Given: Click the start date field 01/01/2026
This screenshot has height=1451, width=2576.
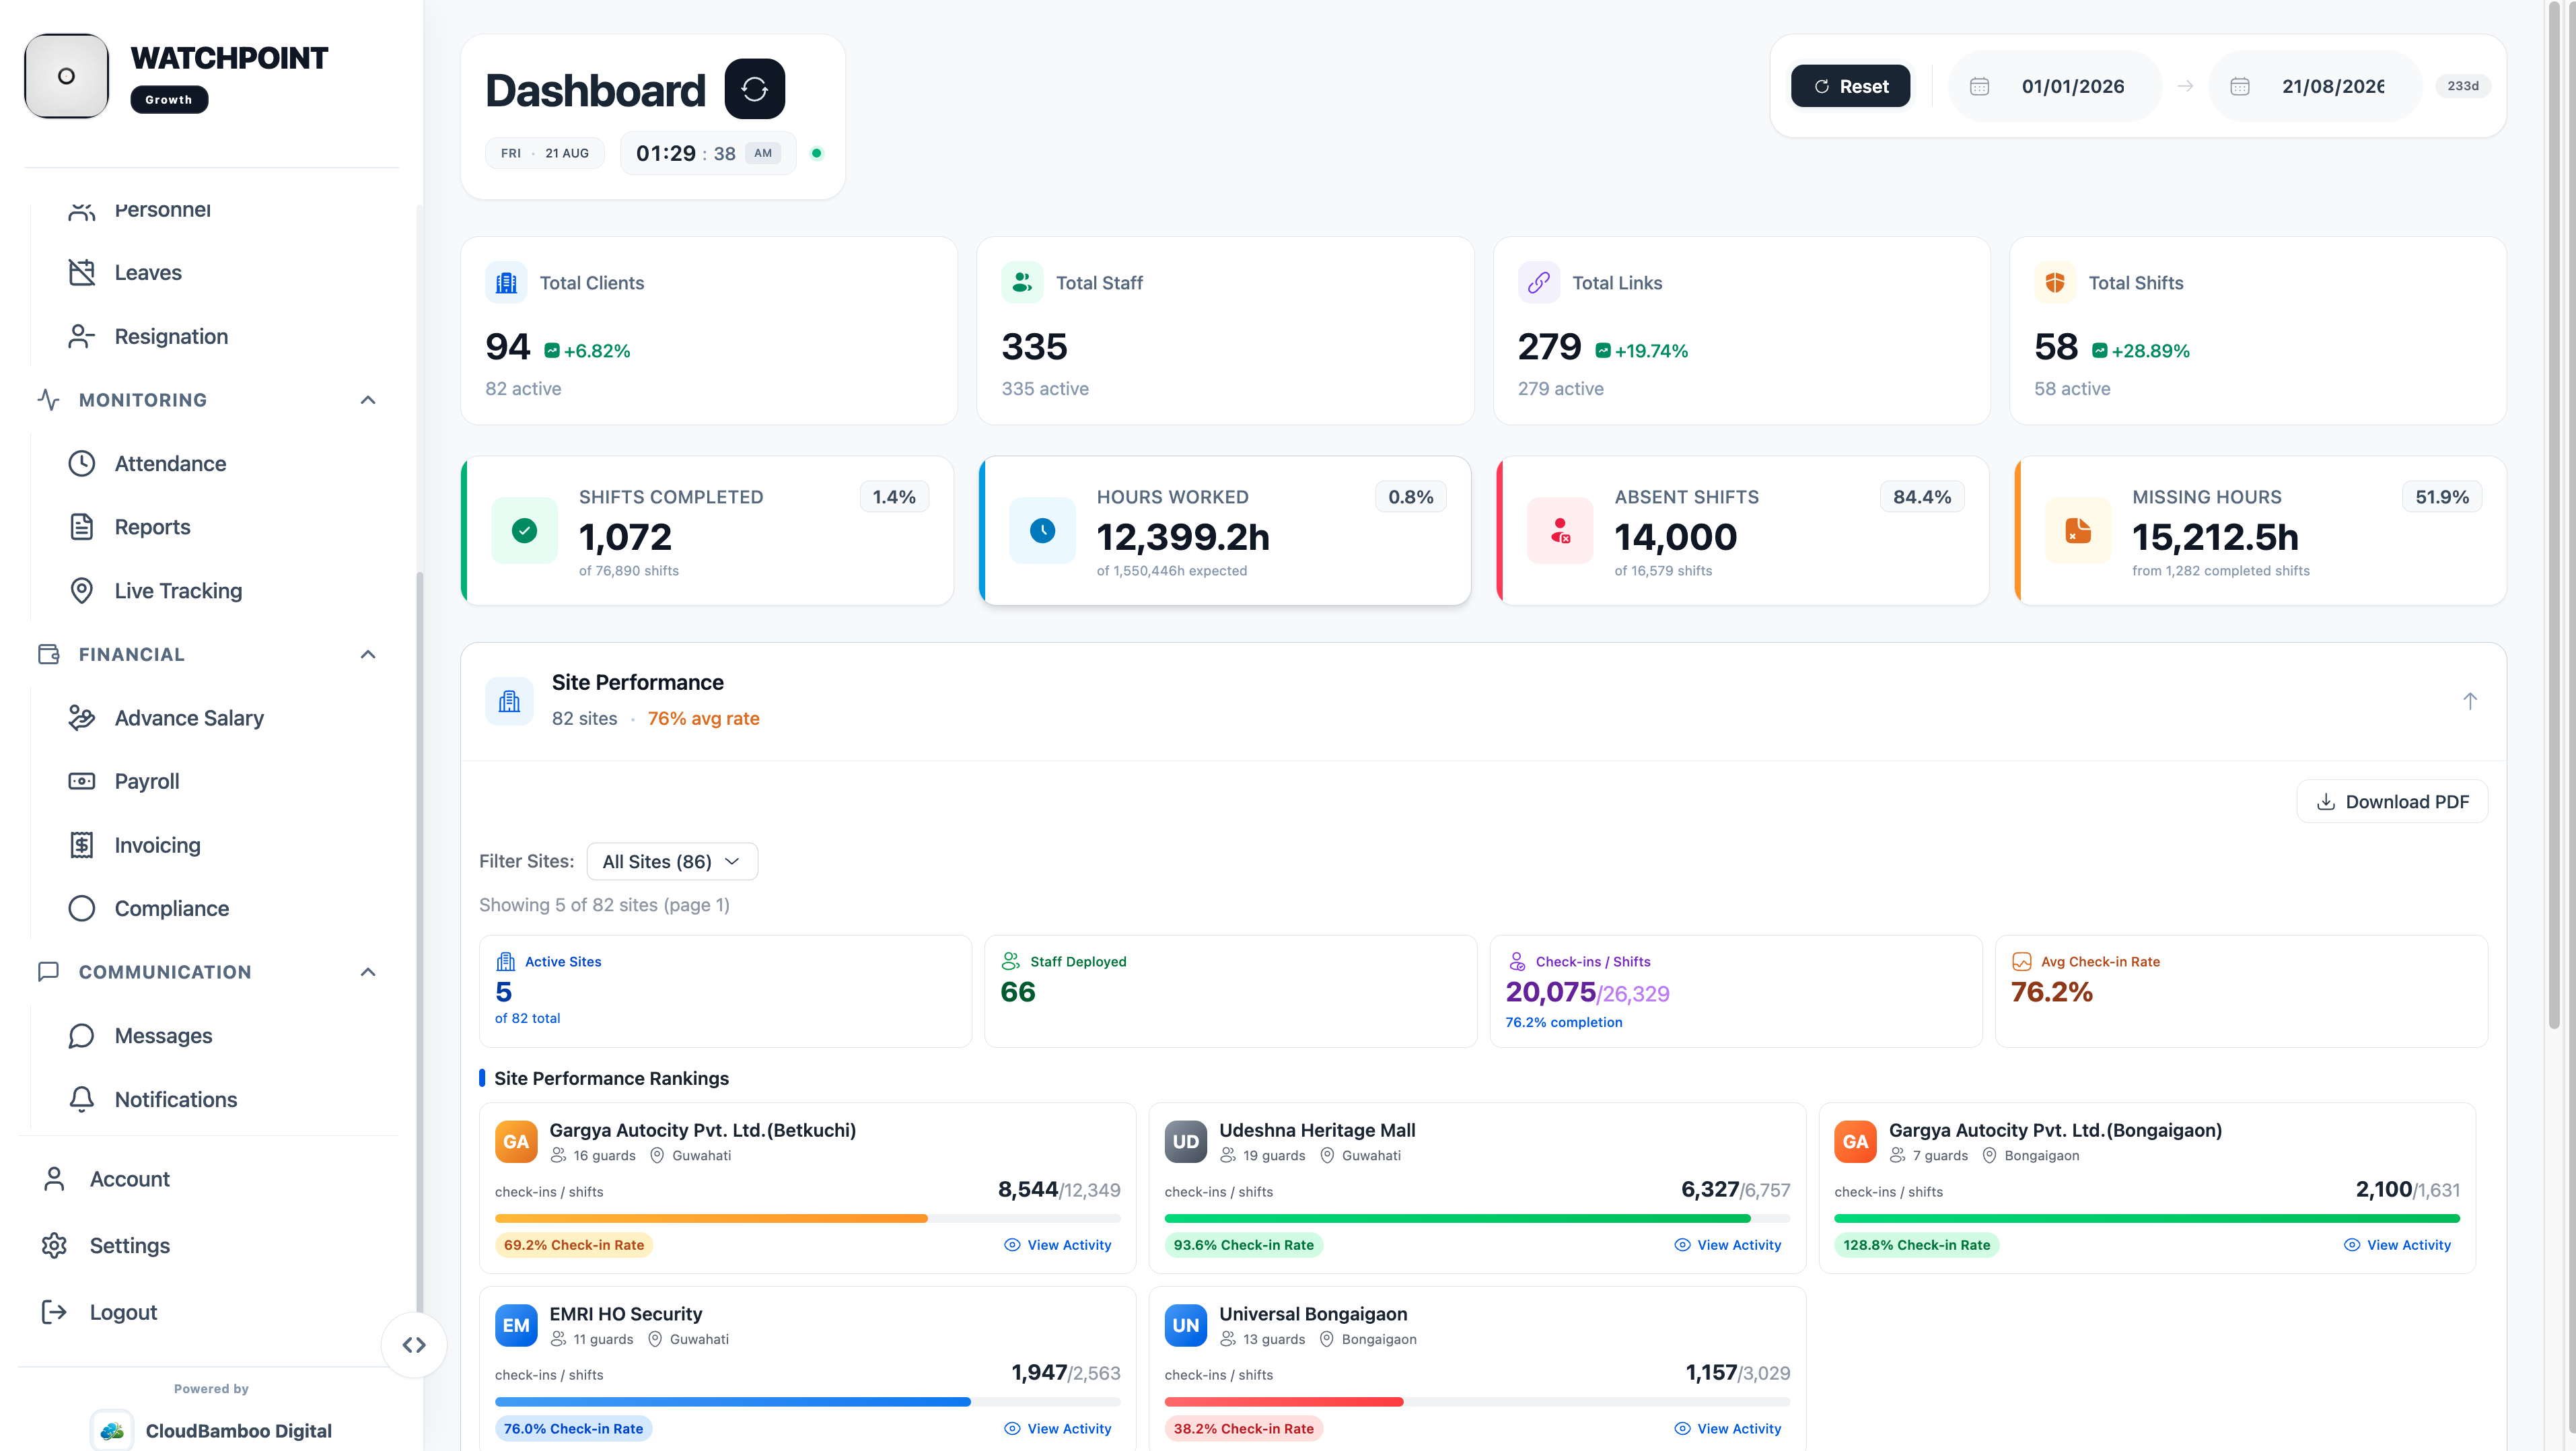Looking at the screenshot, I should point(2055,87).
